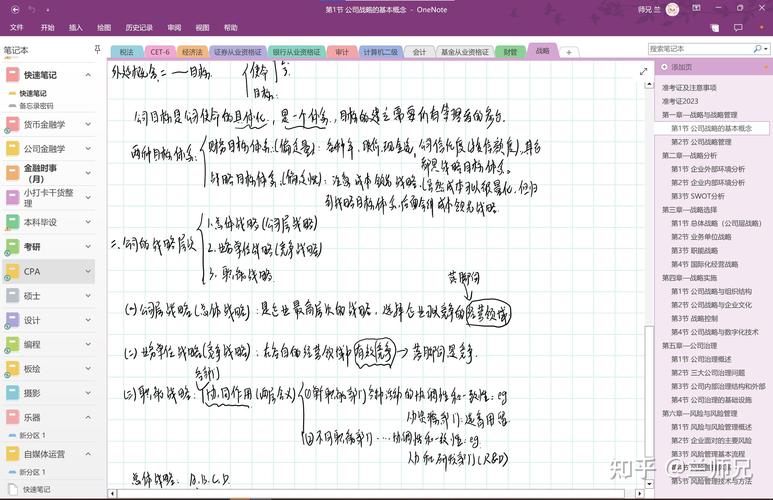Open the 本科毕设 notebook icon

[12, 222]
